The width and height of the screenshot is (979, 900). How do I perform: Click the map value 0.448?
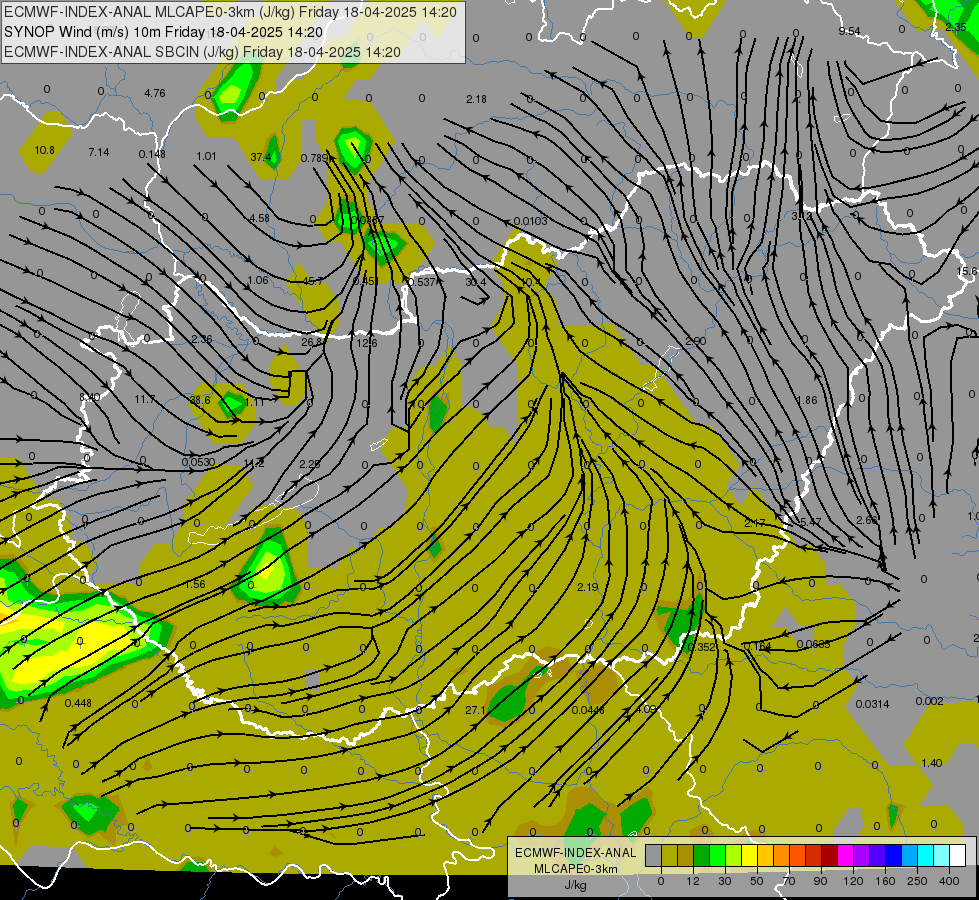click(78, 703)
